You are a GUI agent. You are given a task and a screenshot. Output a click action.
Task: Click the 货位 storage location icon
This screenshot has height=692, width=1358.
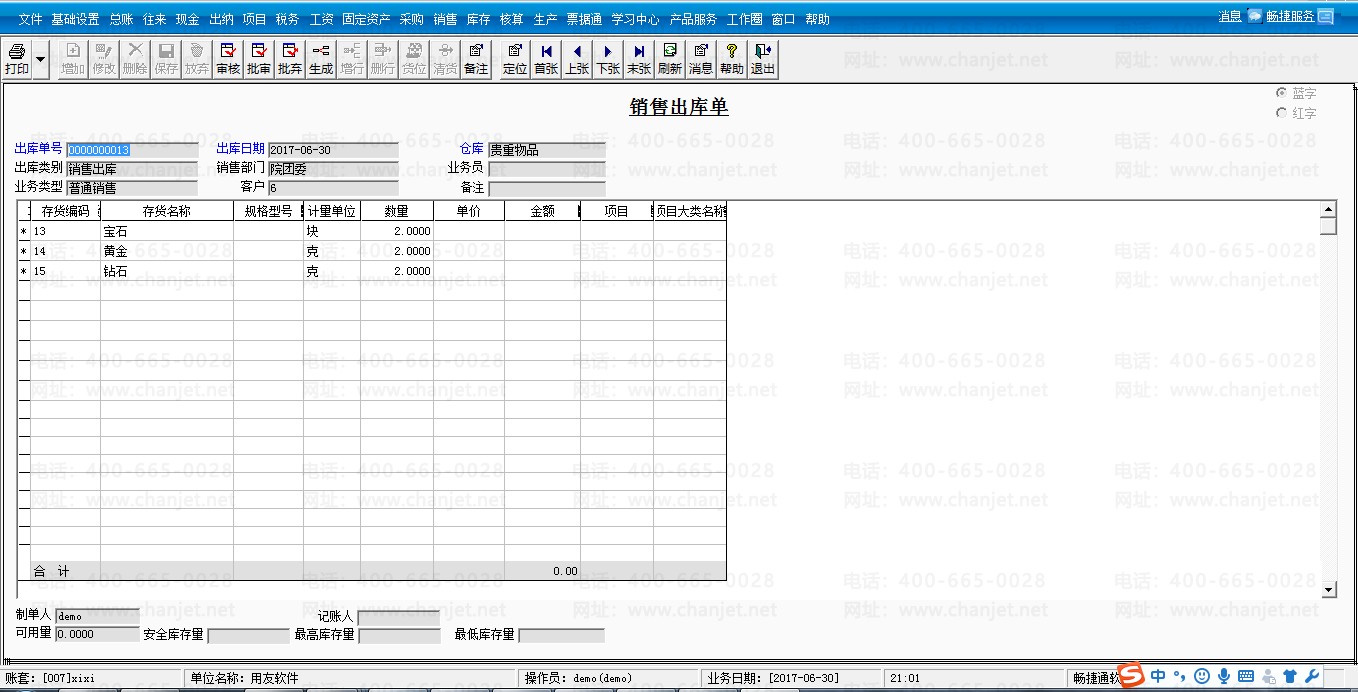(414, 59)
